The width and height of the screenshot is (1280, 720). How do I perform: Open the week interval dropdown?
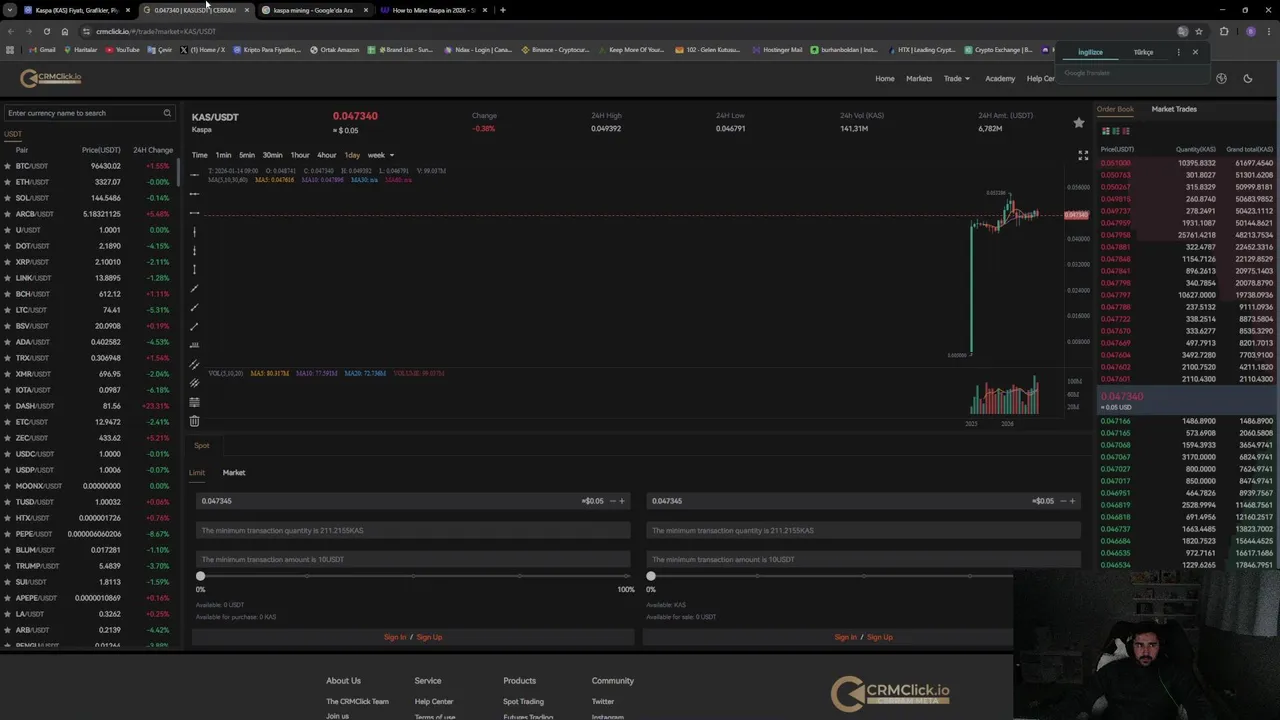click(380, 155)
